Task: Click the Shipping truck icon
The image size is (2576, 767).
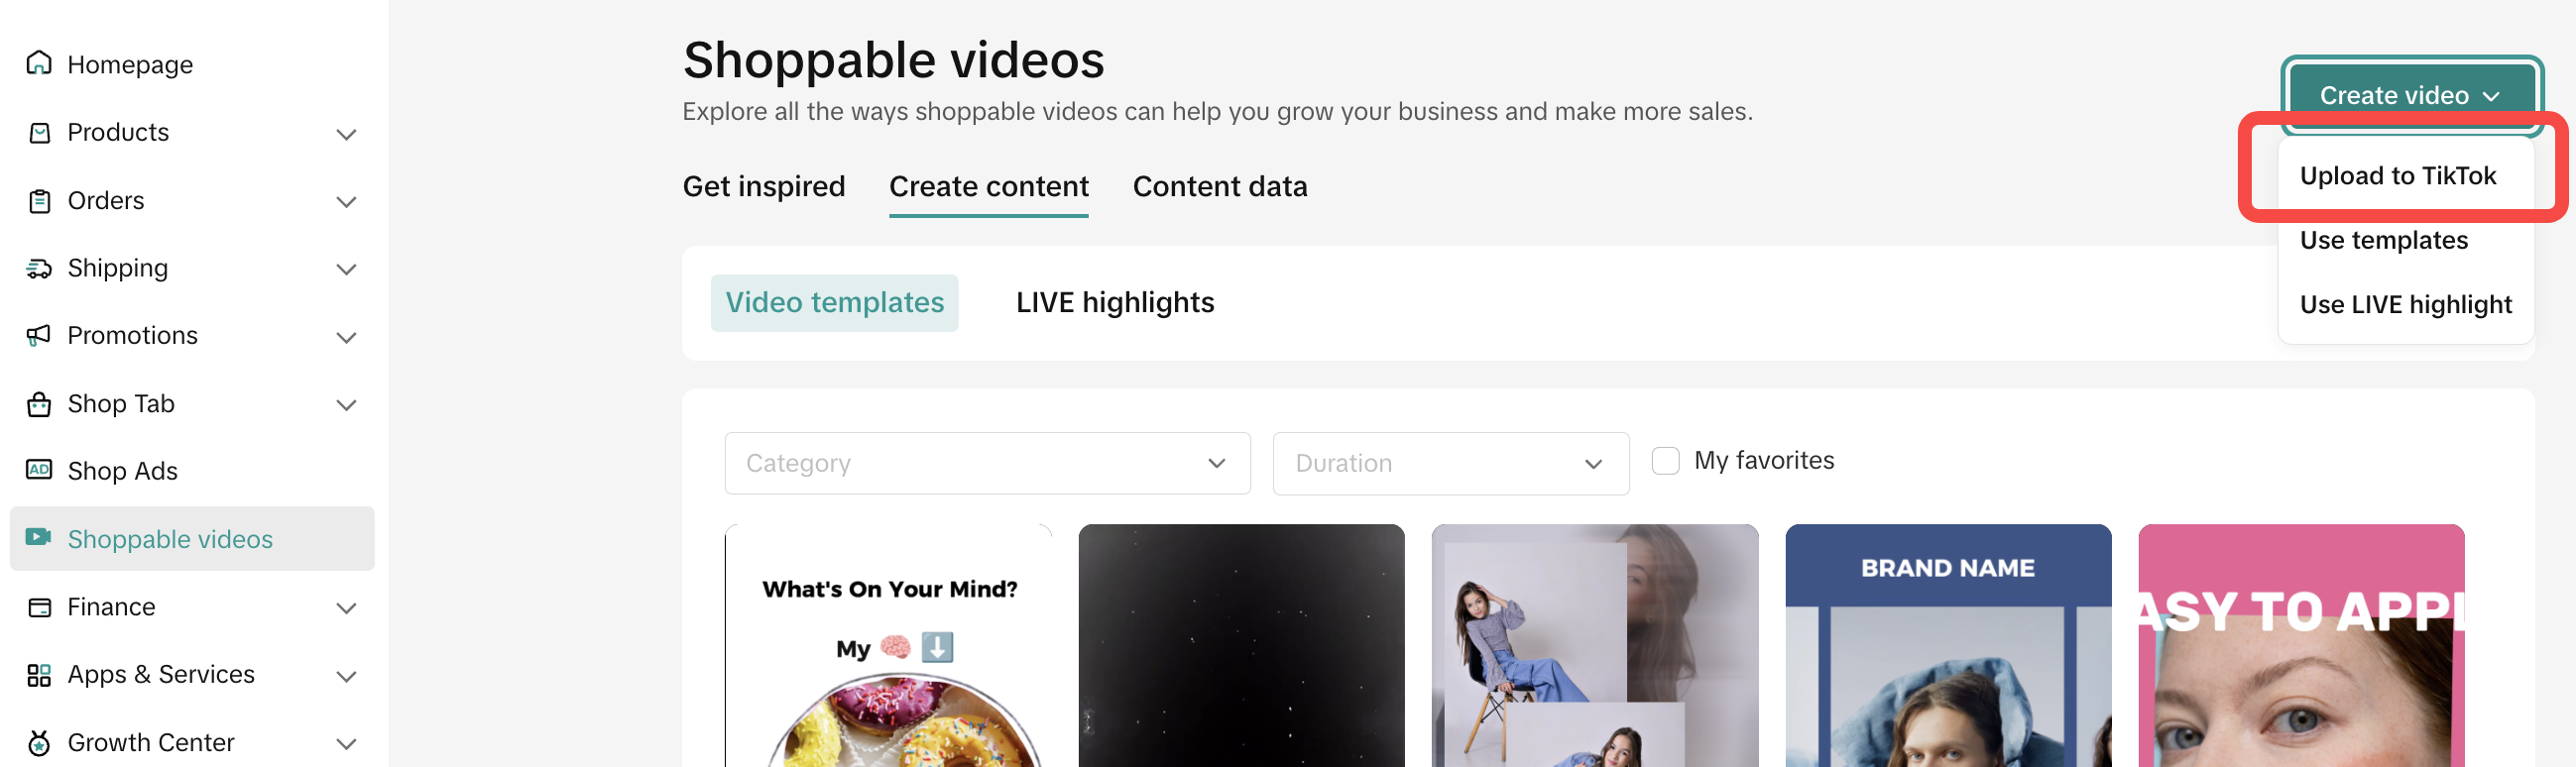Action: point(39,268)
